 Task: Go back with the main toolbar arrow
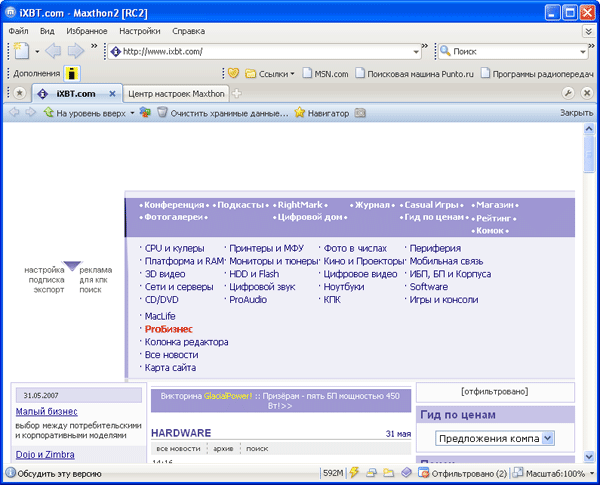(53, 51)
